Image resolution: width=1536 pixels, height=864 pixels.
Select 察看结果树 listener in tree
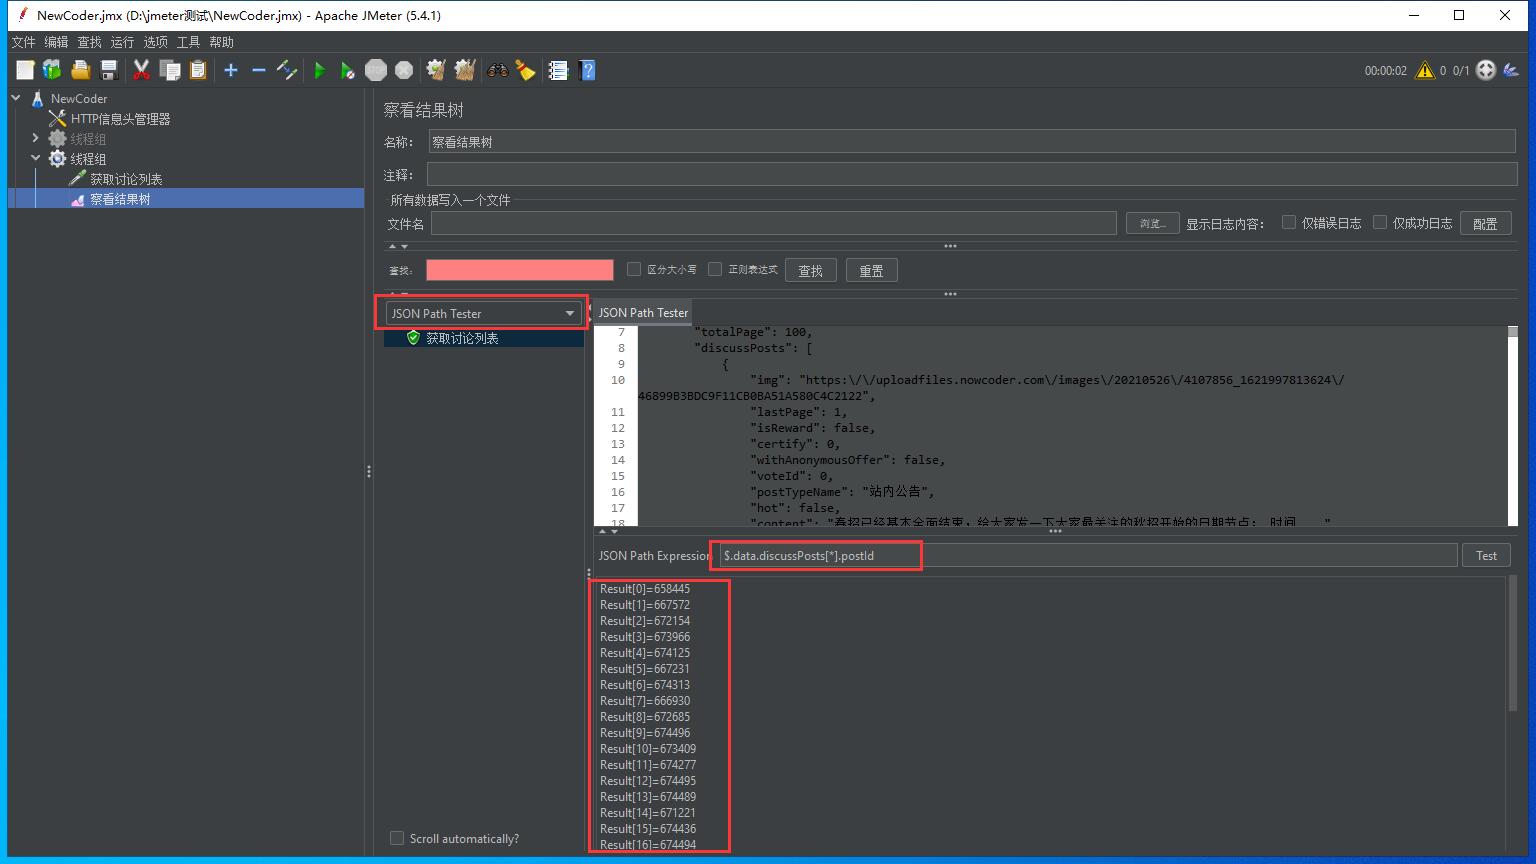[120, 199]
